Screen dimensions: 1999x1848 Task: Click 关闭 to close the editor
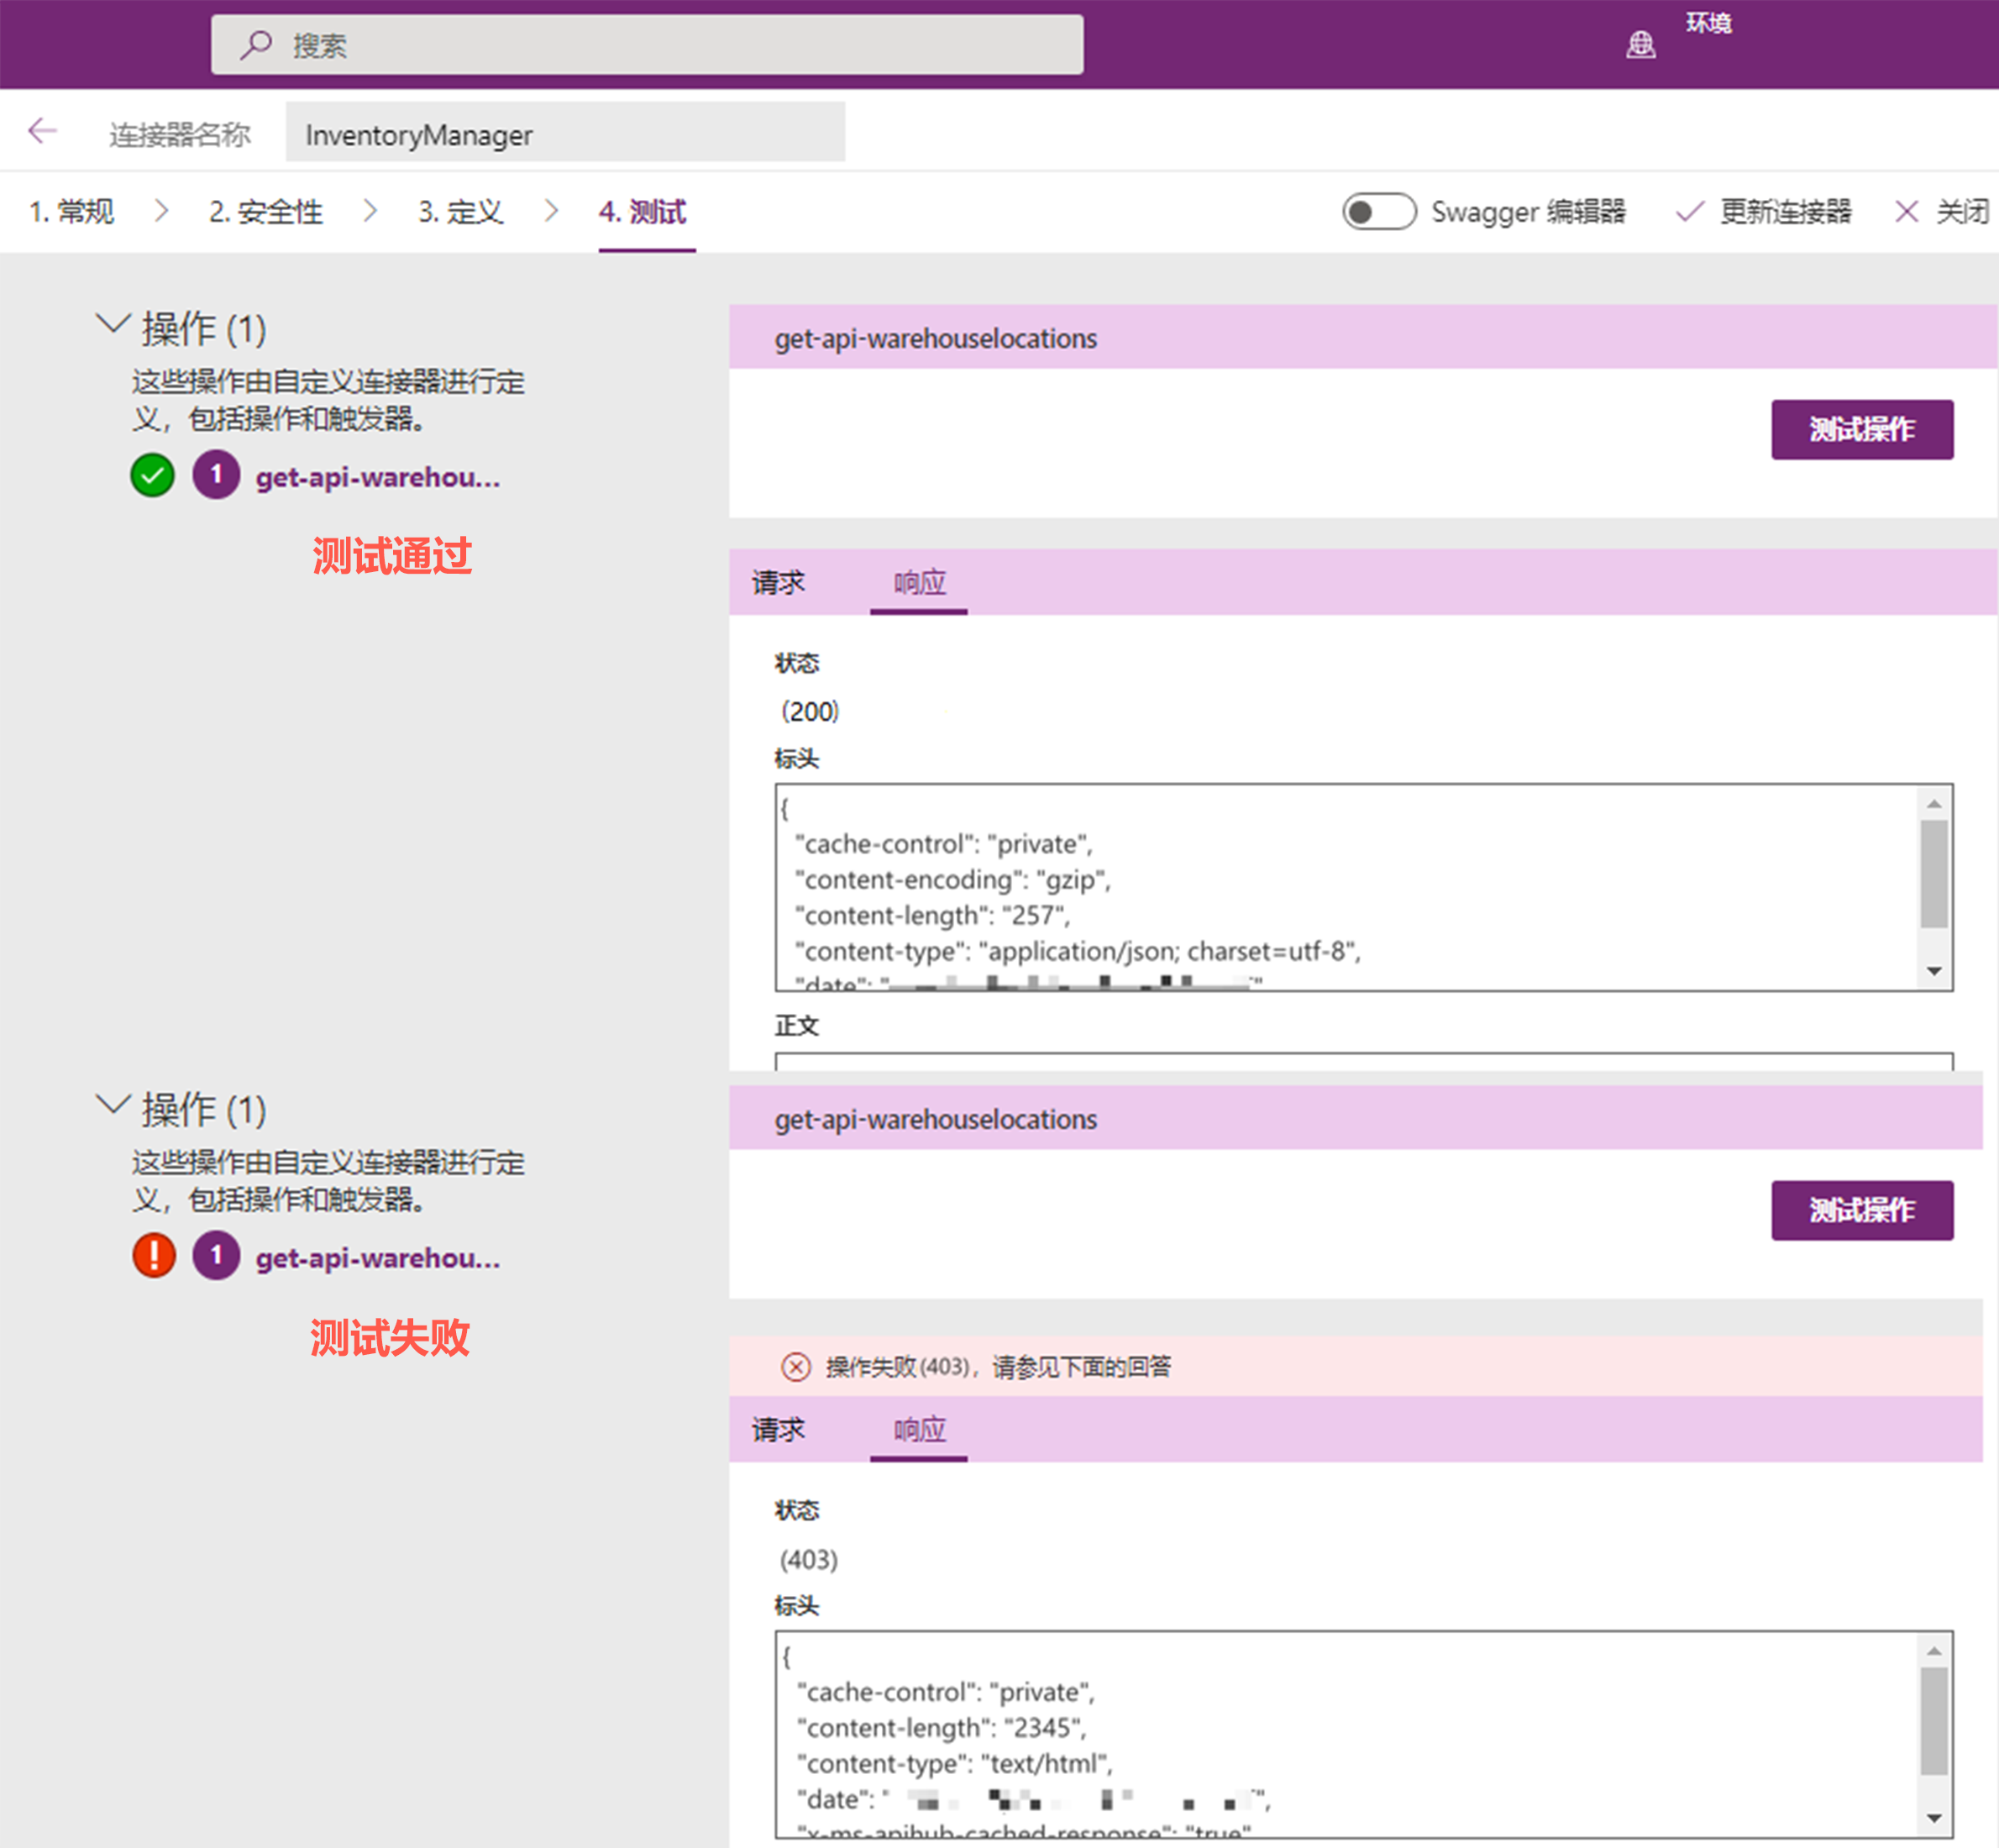click(1962, 212)
